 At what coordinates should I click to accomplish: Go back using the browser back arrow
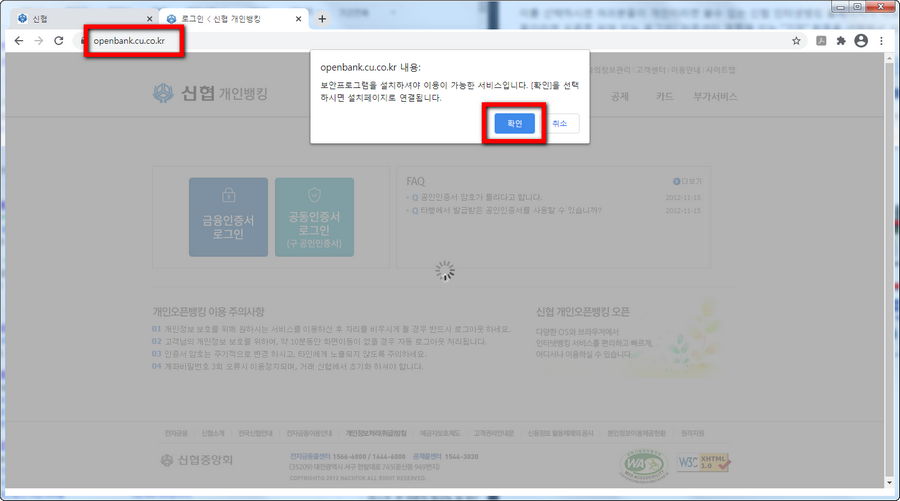pos(19,41)
